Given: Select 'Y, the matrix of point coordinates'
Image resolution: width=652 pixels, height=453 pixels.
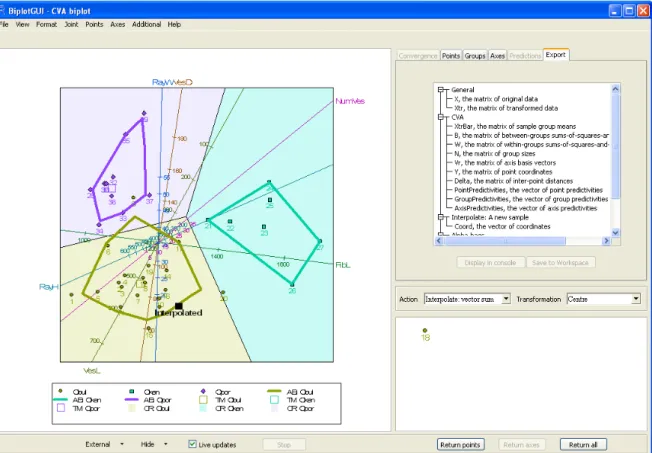Looking at the screenshot, I should pyautogui.click(x=503, y=172).
